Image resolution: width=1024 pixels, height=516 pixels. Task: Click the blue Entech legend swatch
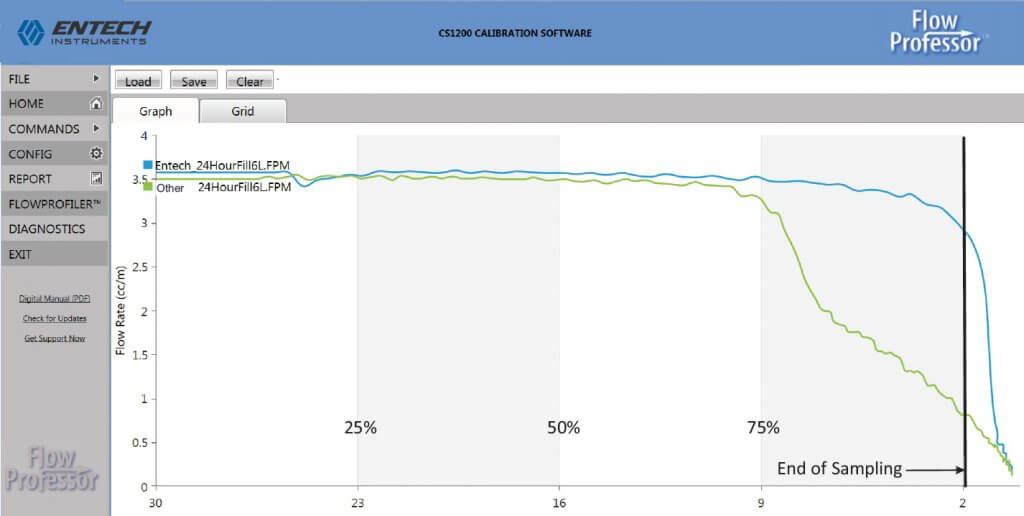(148, 165)
